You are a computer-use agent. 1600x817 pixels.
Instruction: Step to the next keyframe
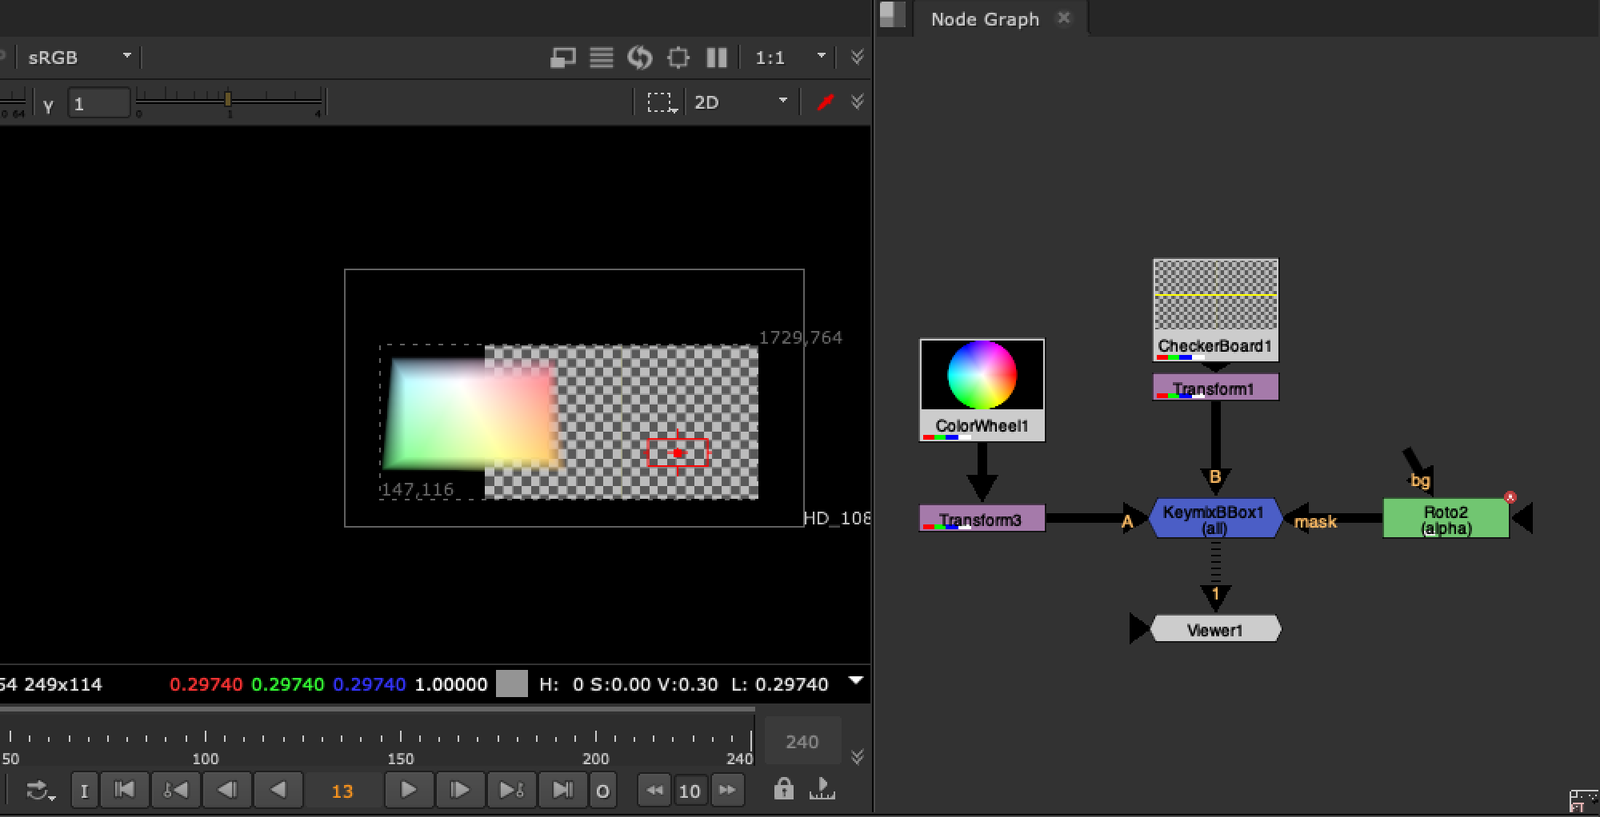coord(511,790)
